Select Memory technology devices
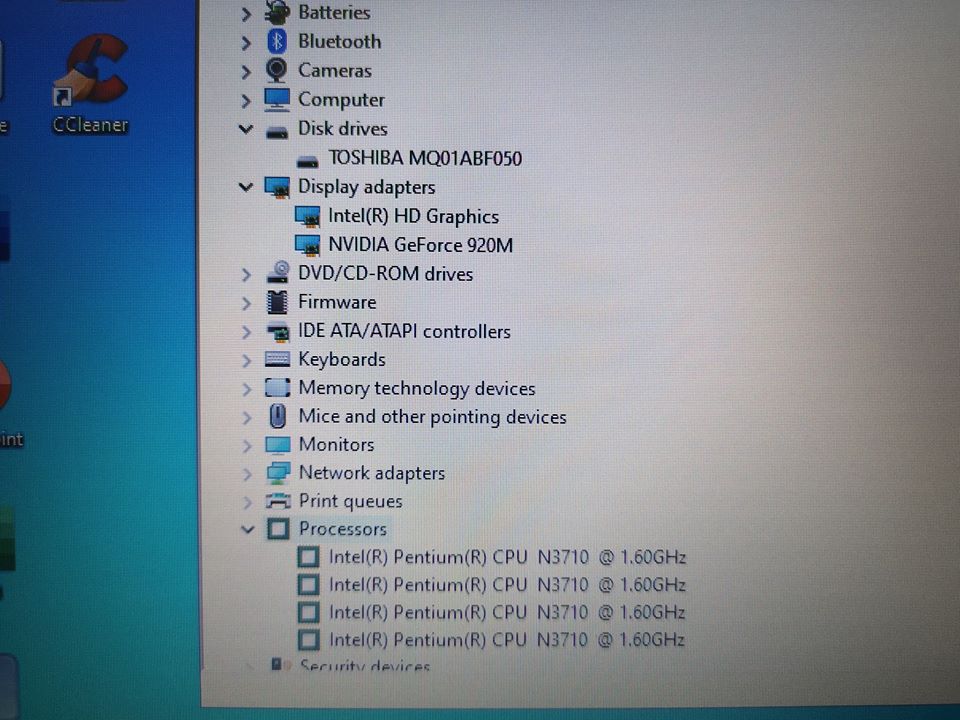 pos(416,388)
